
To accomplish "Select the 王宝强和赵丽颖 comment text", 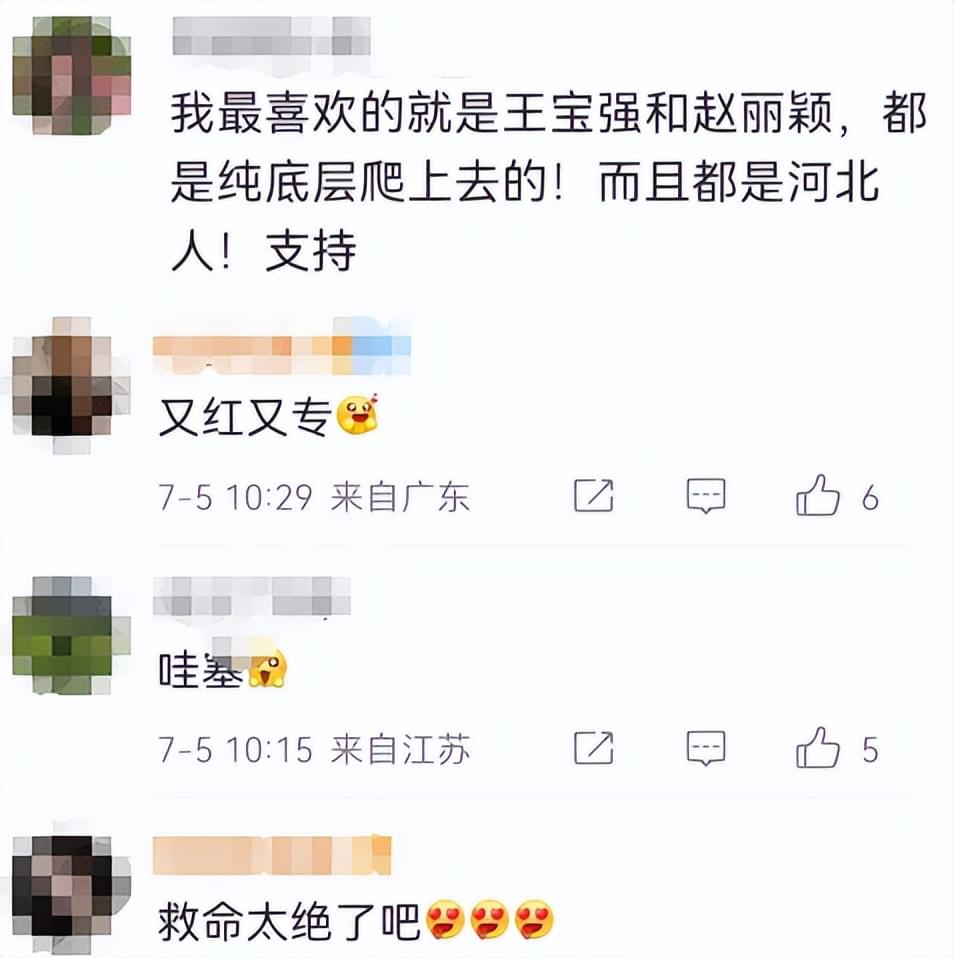I will [x=548, y=182].
